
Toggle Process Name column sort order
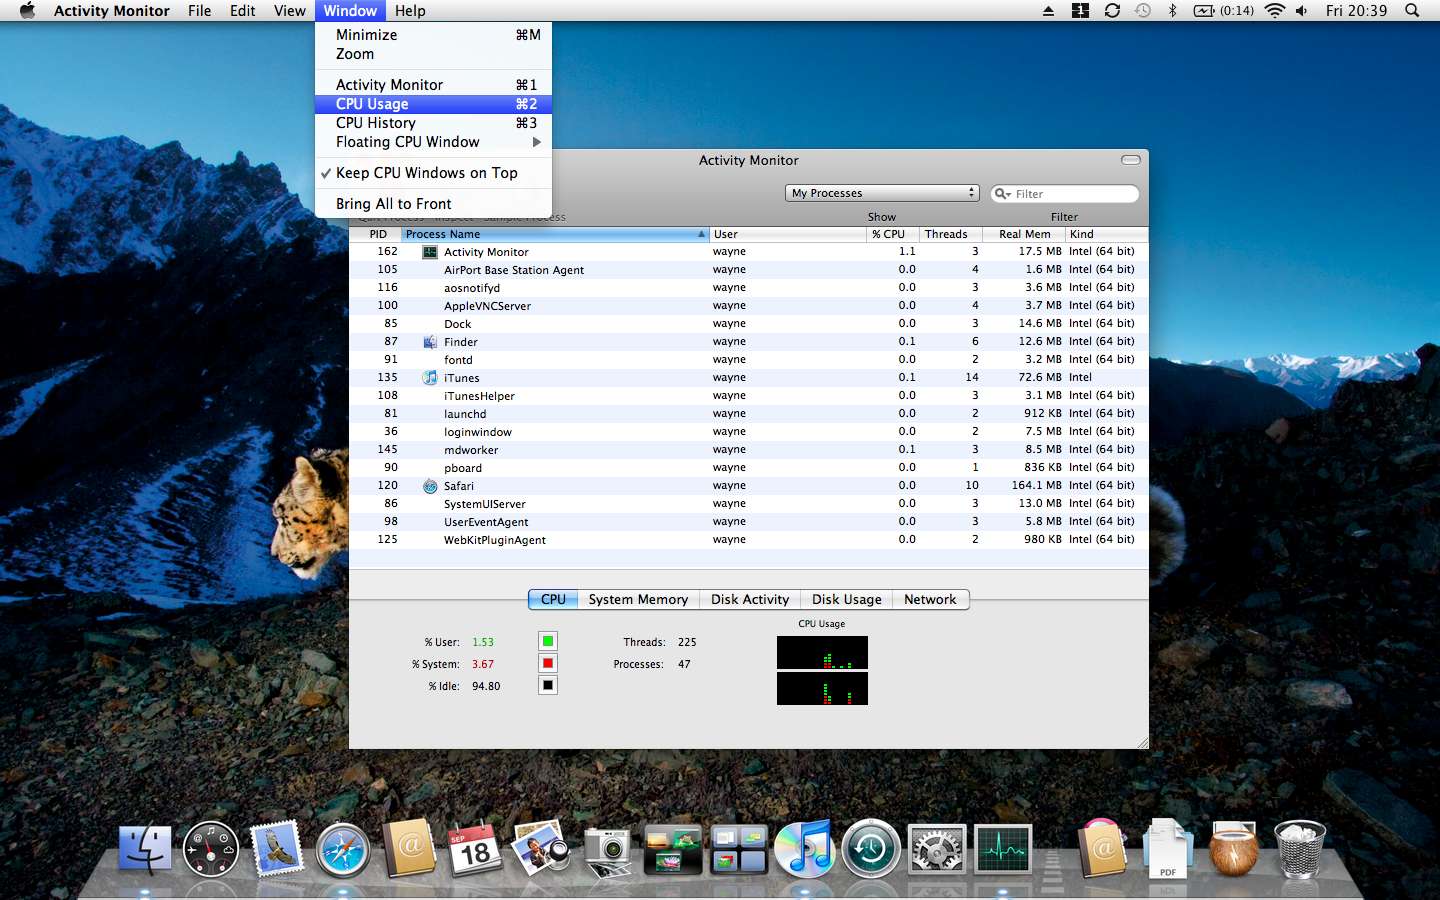pyautogui.click(x=554, y=234)
